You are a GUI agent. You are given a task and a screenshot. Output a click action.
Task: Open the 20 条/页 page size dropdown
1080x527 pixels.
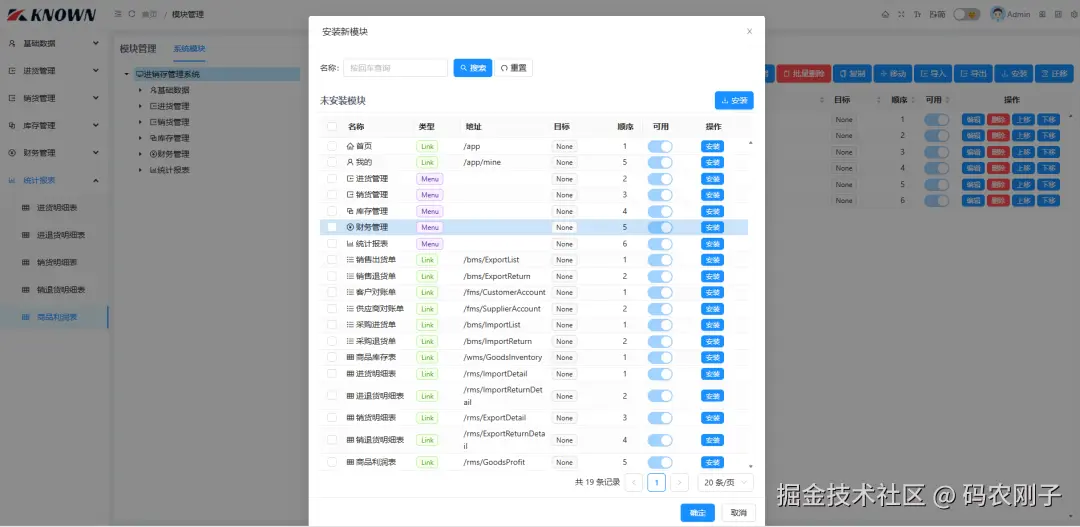coord(725,483)
